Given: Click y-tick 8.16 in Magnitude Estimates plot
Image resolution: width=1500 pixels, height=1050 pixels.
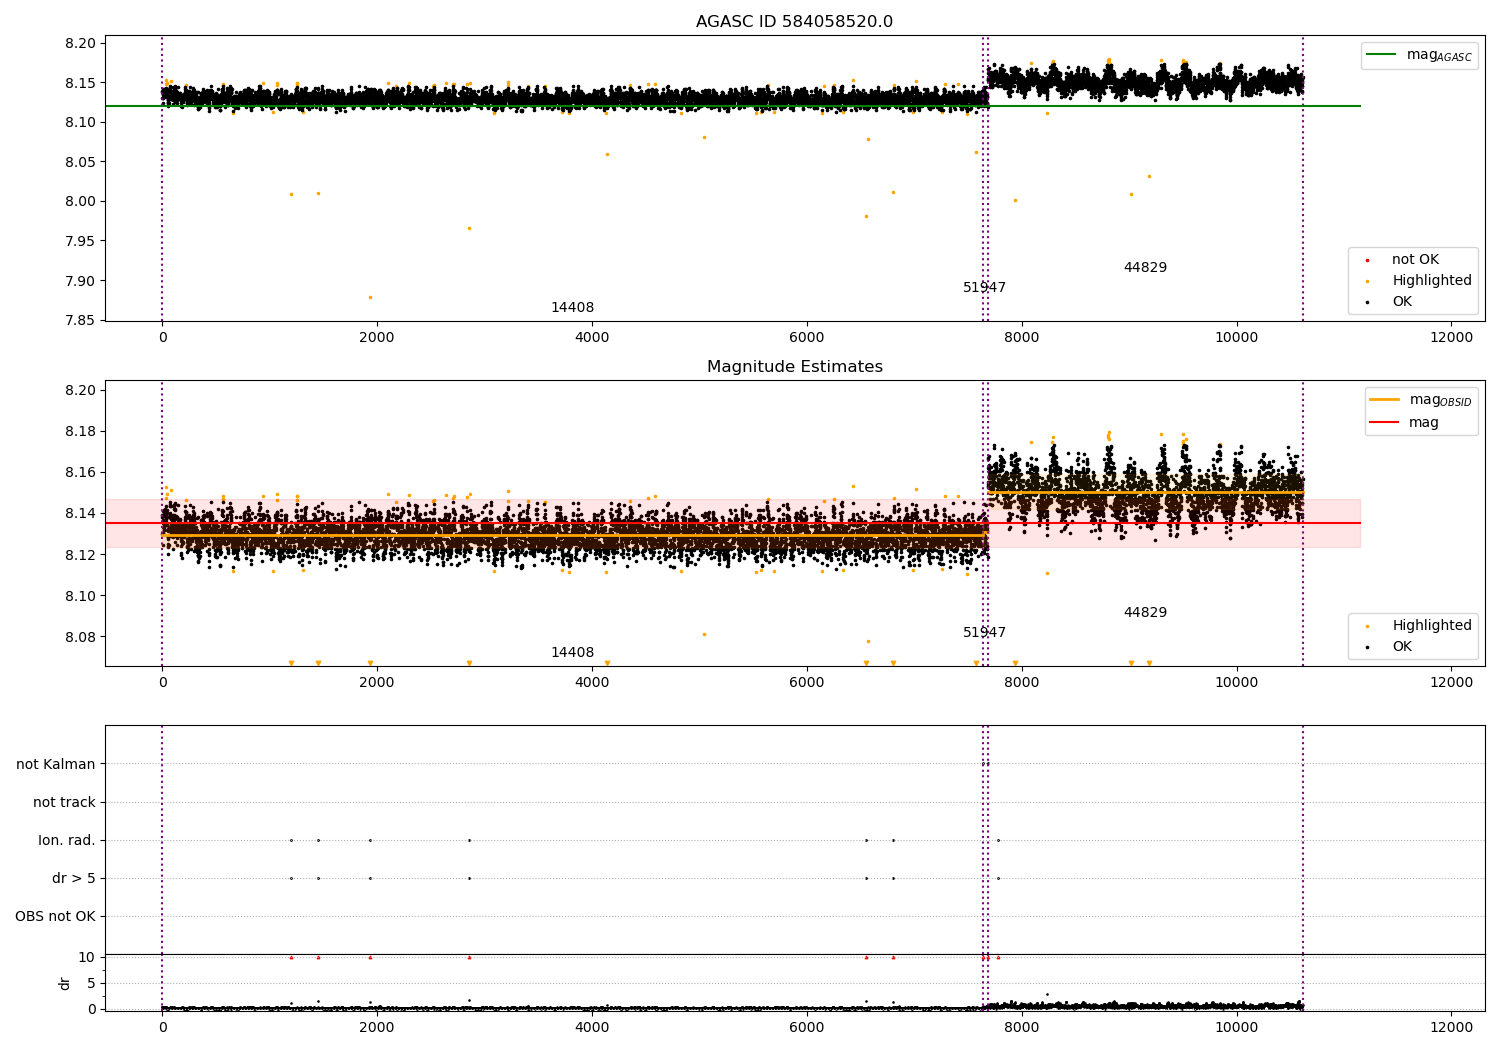Looking at the screenshot, I should (79, 472).
